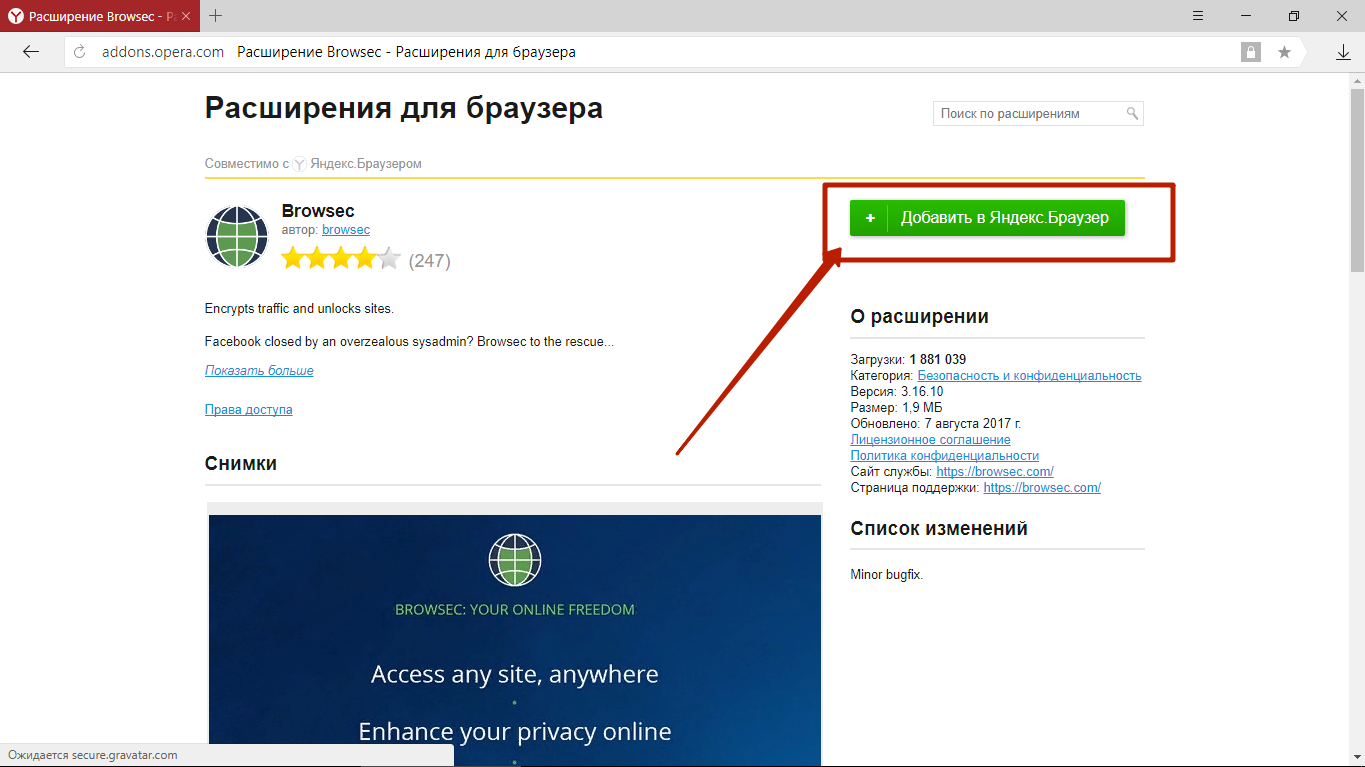
Task: Click the Снимки section heading
Action: pos(241,463)
